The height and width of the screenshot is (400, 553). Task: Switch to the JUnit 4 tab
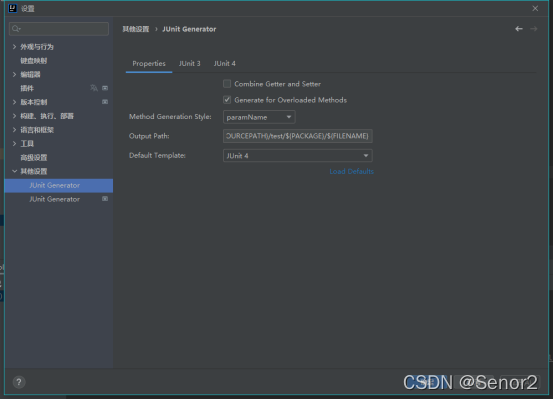(x=225, y=63)
